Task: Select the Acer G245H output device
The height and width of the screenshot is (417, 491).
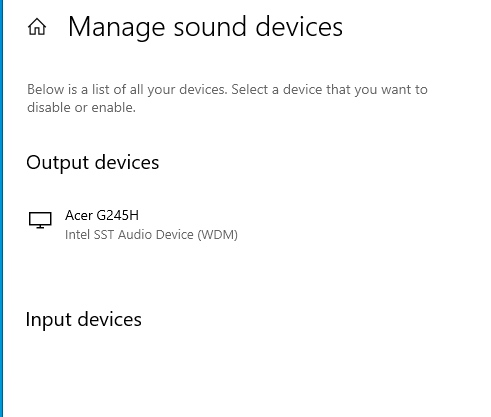Action: pos(133,225)
